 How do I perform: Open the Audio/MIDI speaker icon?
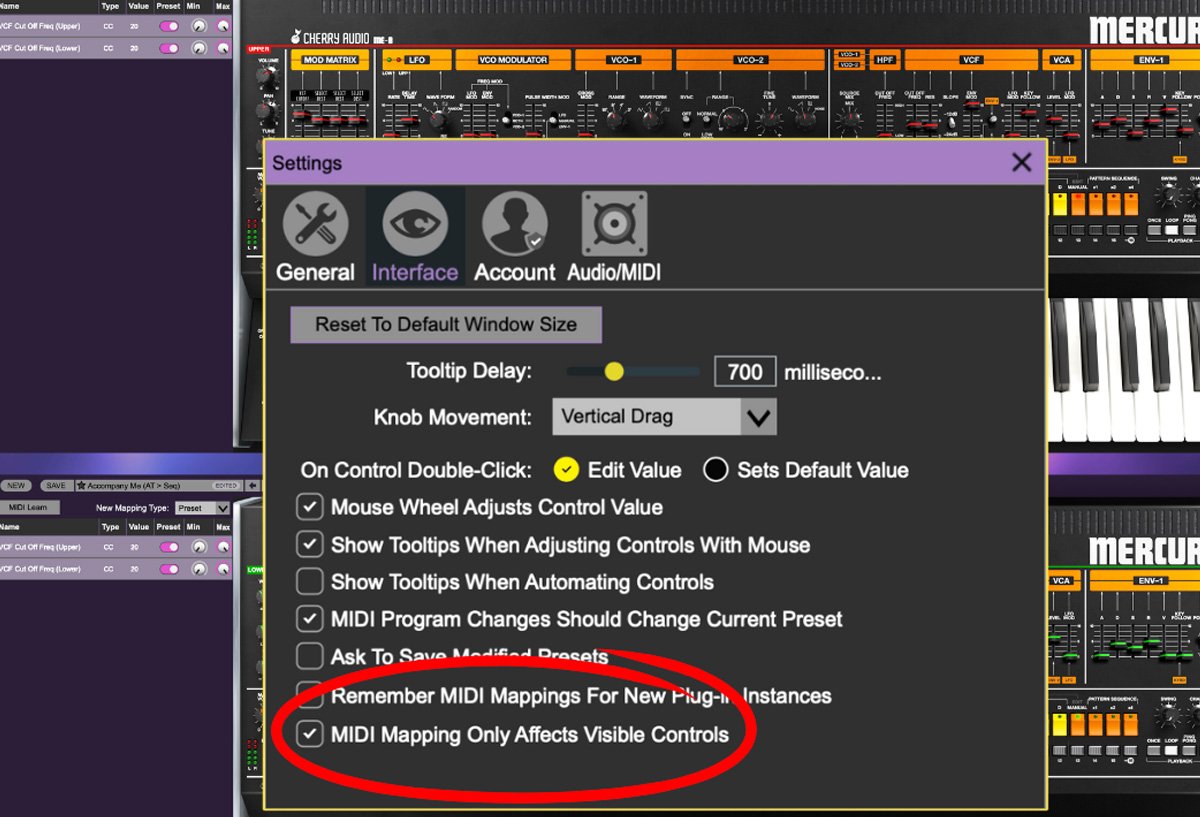point(614,225)
